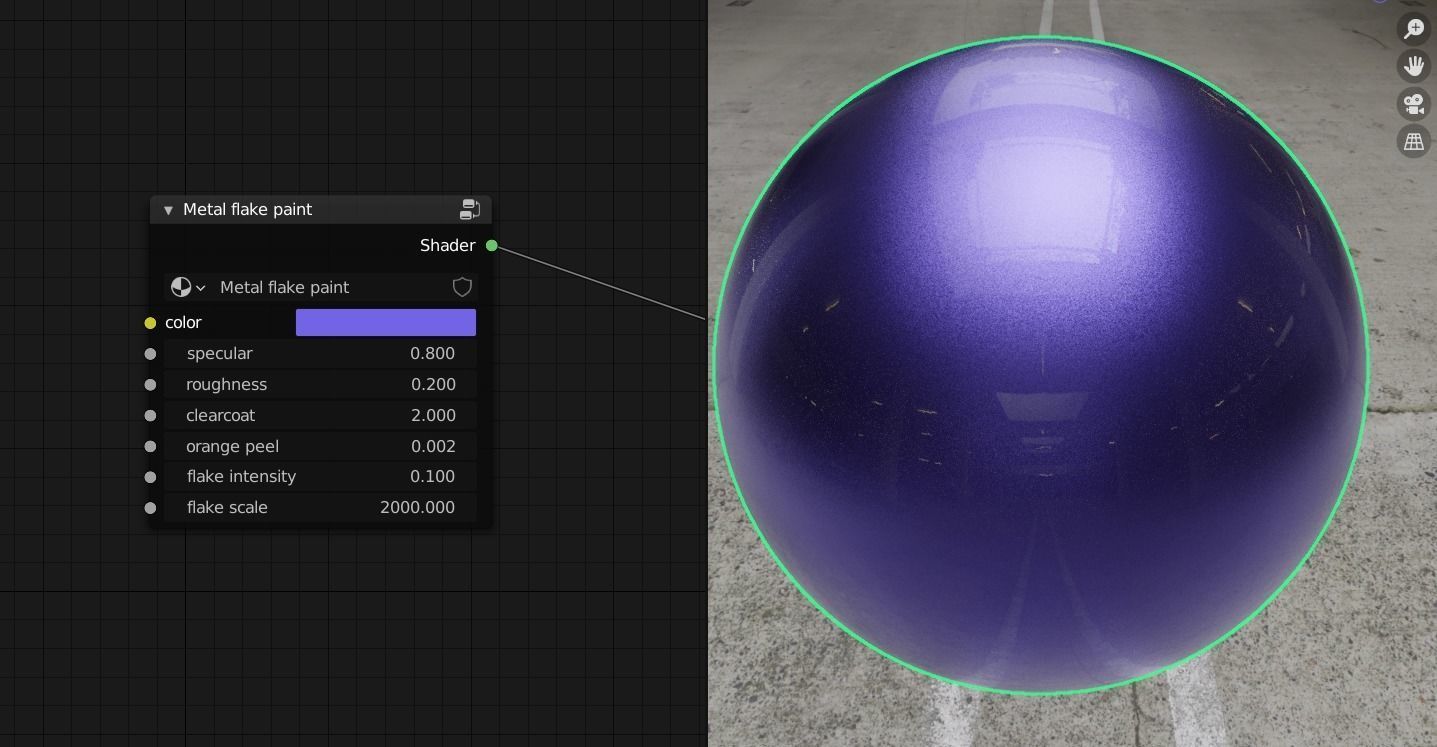Open the material browser sphere icon
1437x747 pixels.
click(180, 287)
